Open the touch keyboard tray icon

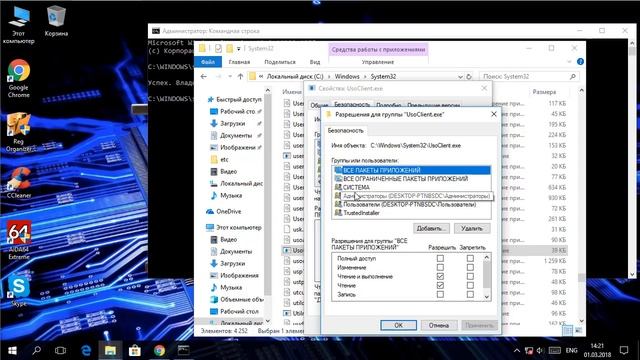pyautogui.click(x=555, y=350)
